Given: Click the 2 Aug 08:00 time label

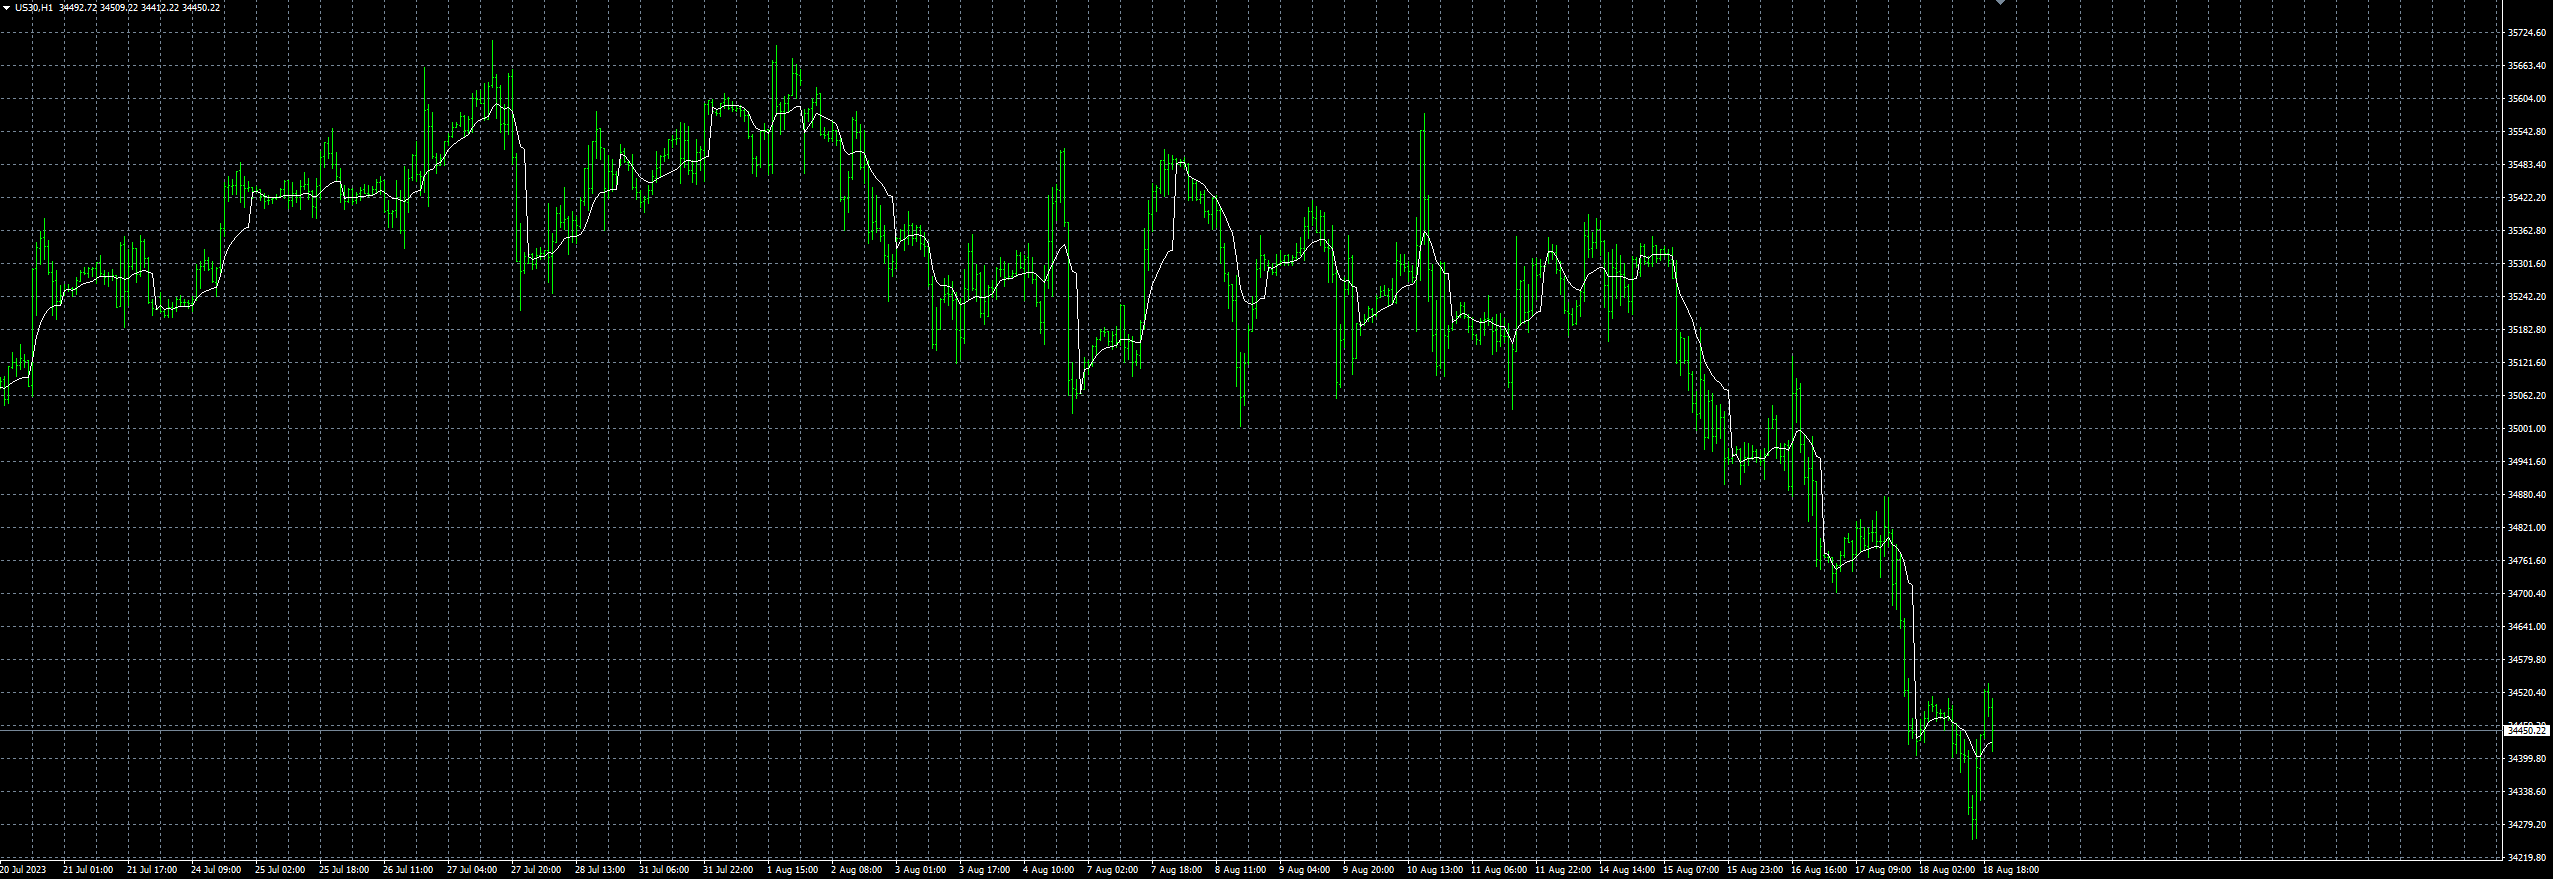Looking at the screenshot, I should tap(856, 870).
